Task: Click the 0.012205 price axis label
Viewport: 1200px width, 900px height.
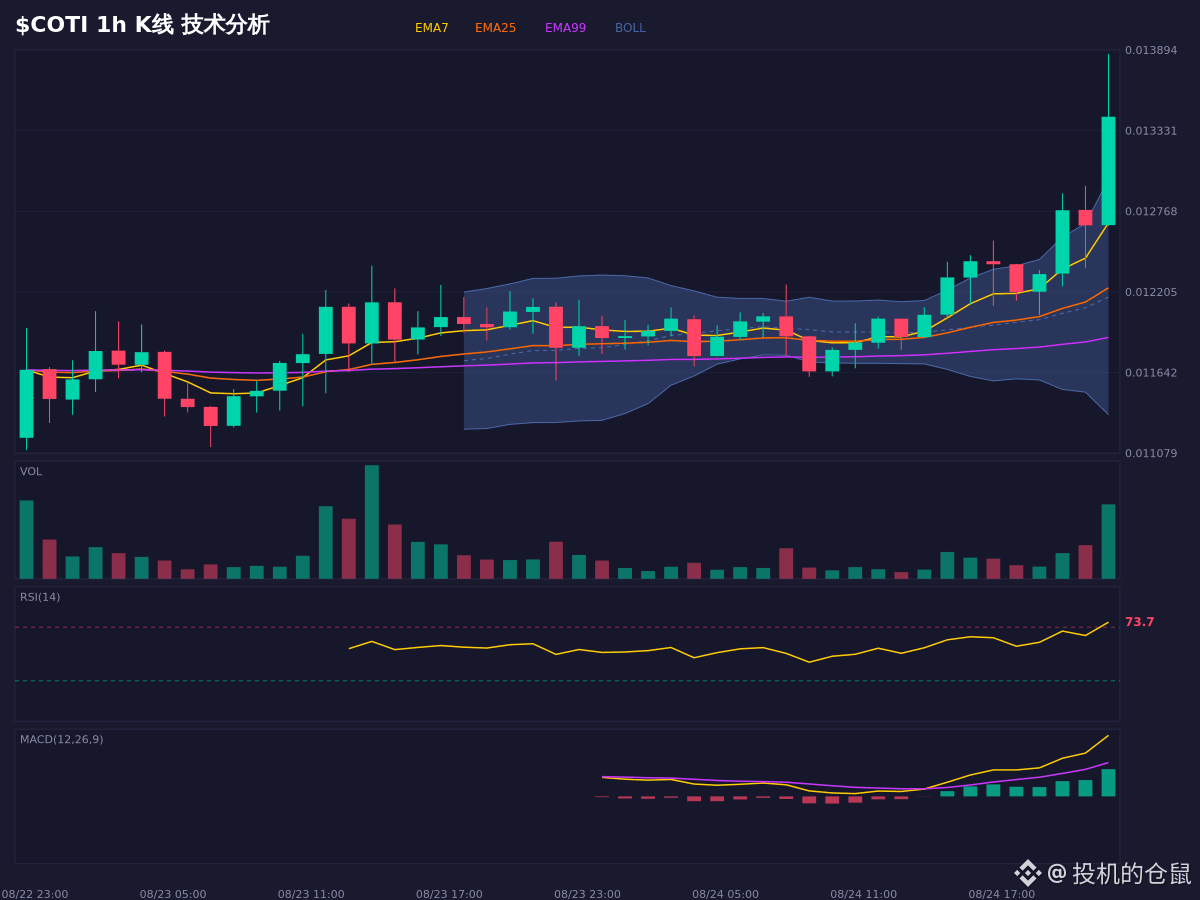Action: [1151, 292]
